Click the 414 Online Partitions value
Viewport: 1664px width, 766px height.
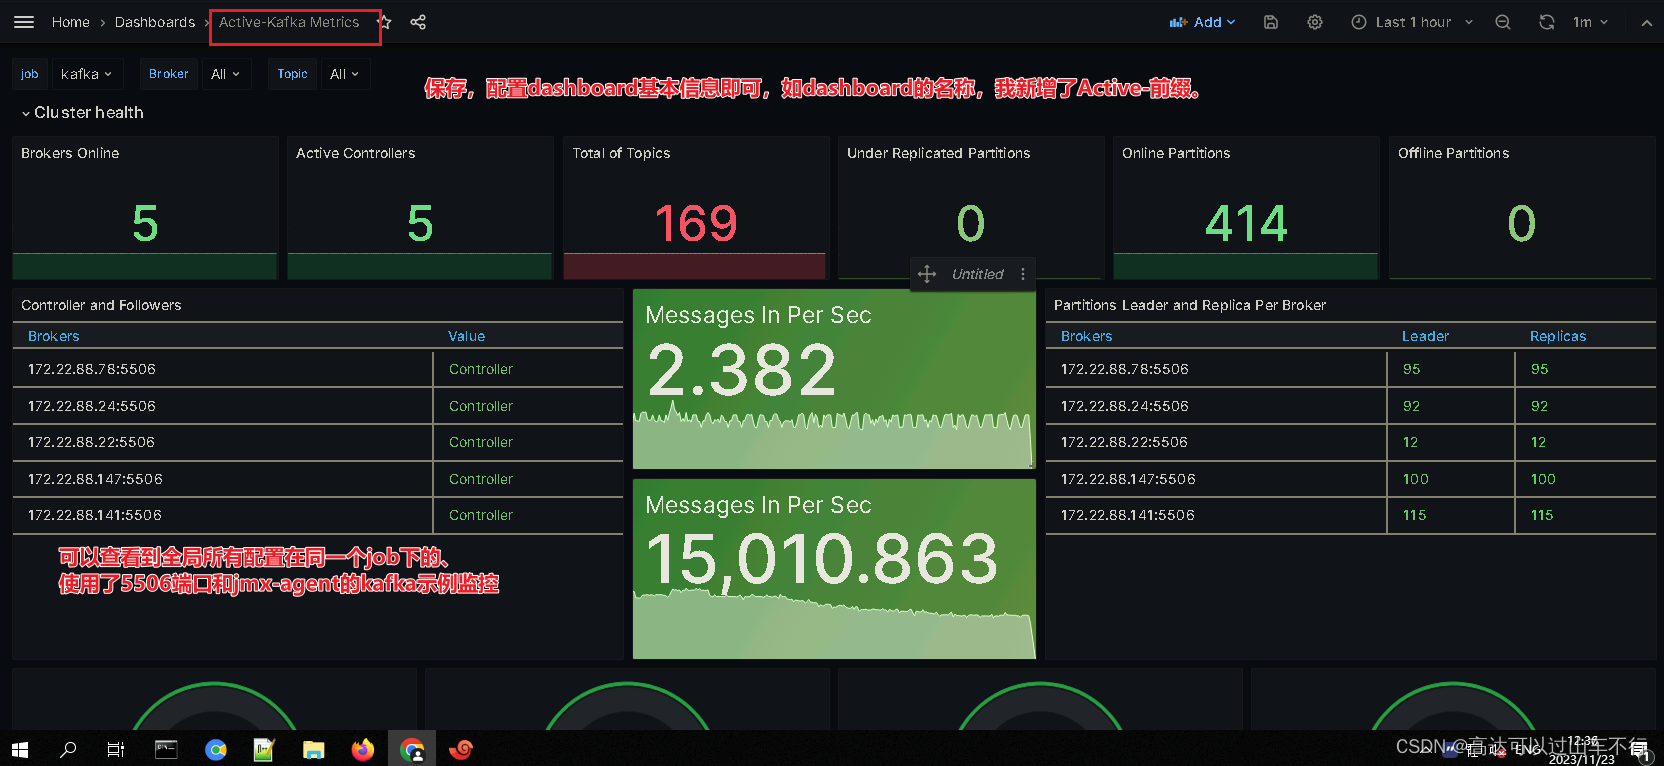point(1246,223)
